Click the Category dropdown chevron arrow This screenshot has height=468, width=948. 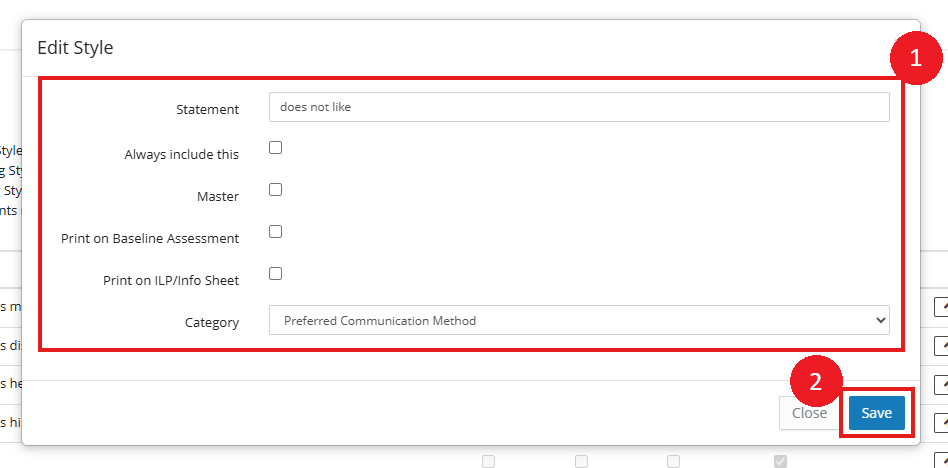point(880,320)
